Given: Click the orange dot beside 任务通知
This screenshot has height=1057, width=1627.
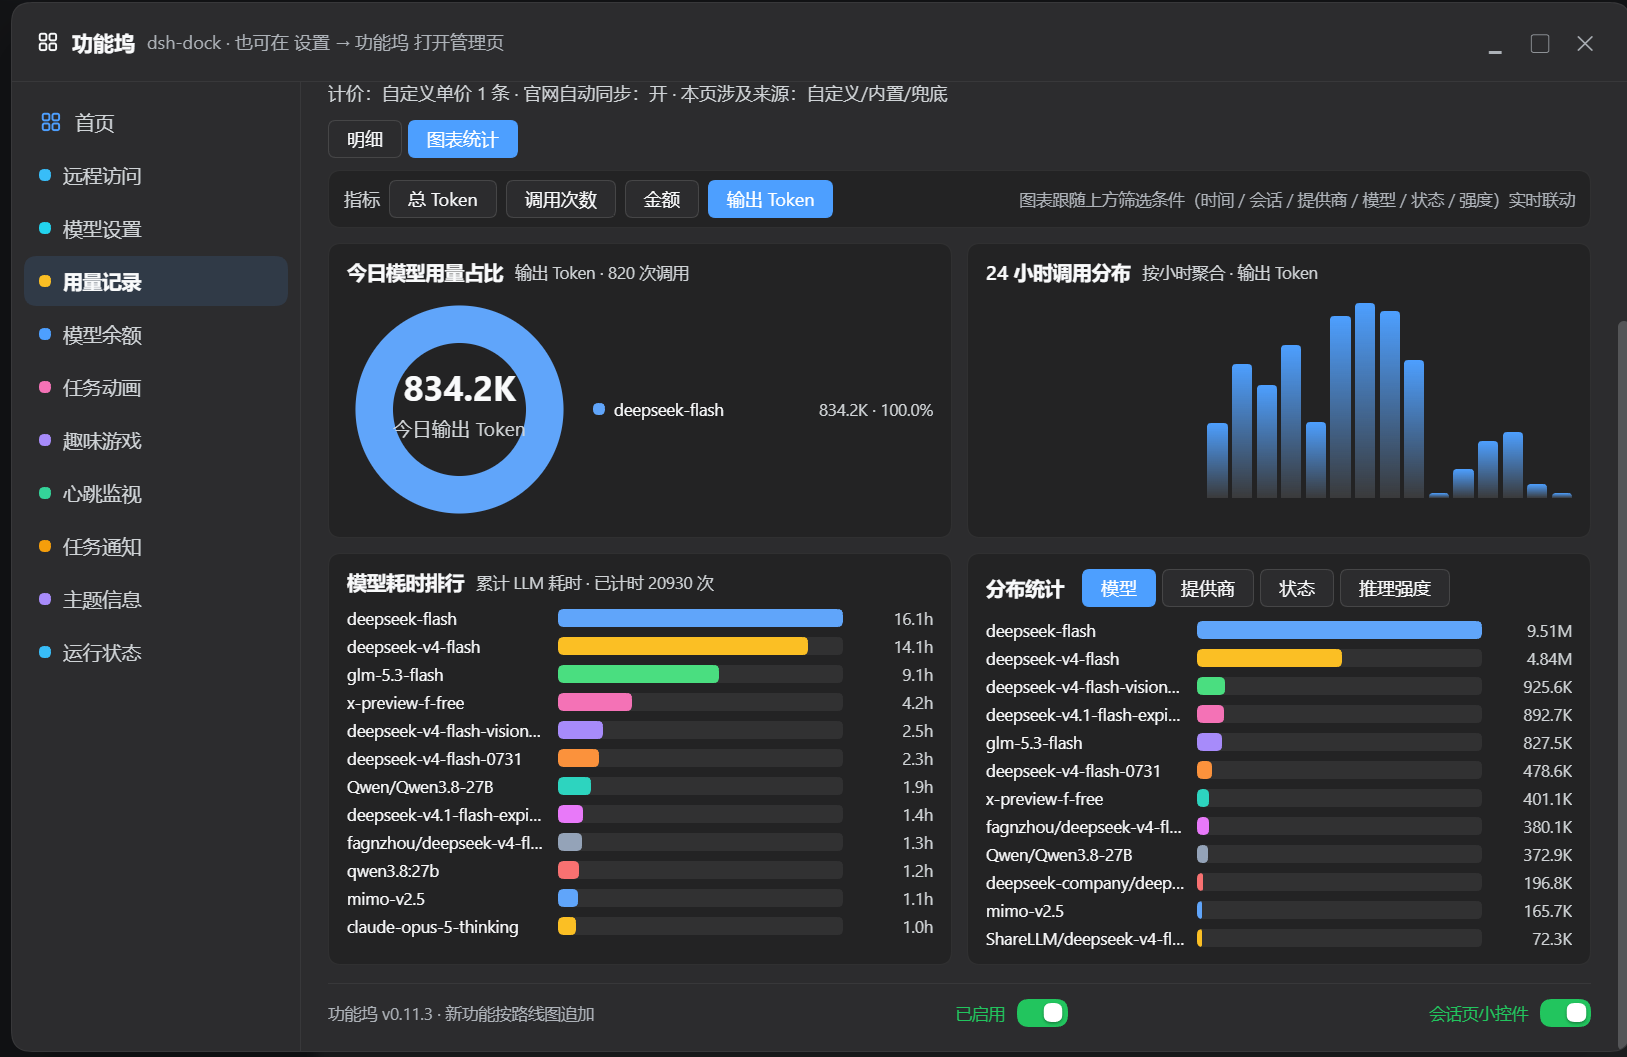Looking at the screenshot, I should [45, 546].
